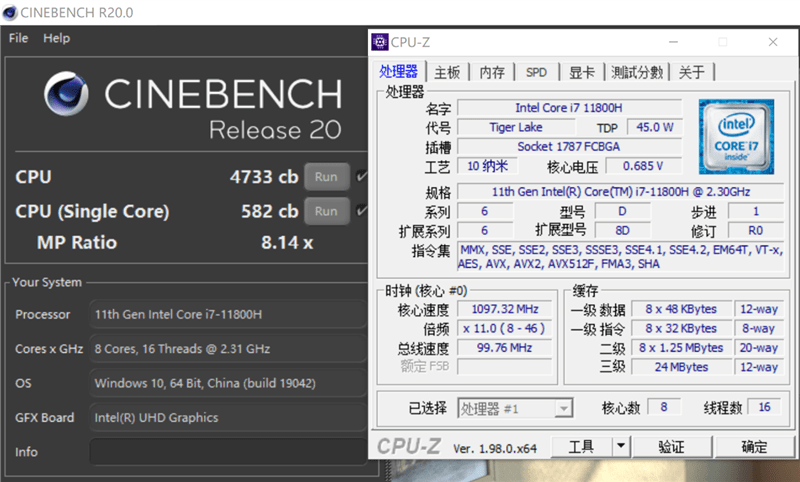
Task: Click the OS 'Windows 10, 64 Bit' field
Action: (229, 383)
